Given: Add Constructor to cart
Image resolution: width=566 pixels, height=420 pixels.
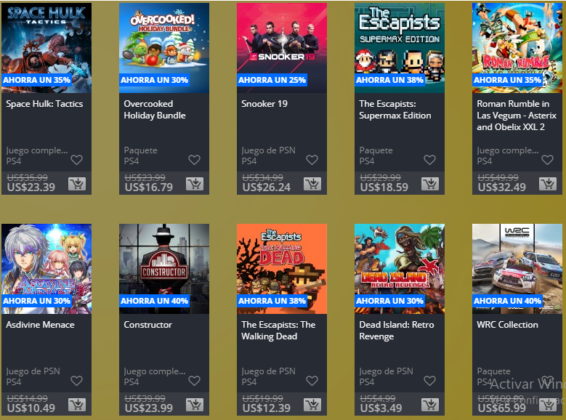Looking at the screenshot, I should (195, 405).
